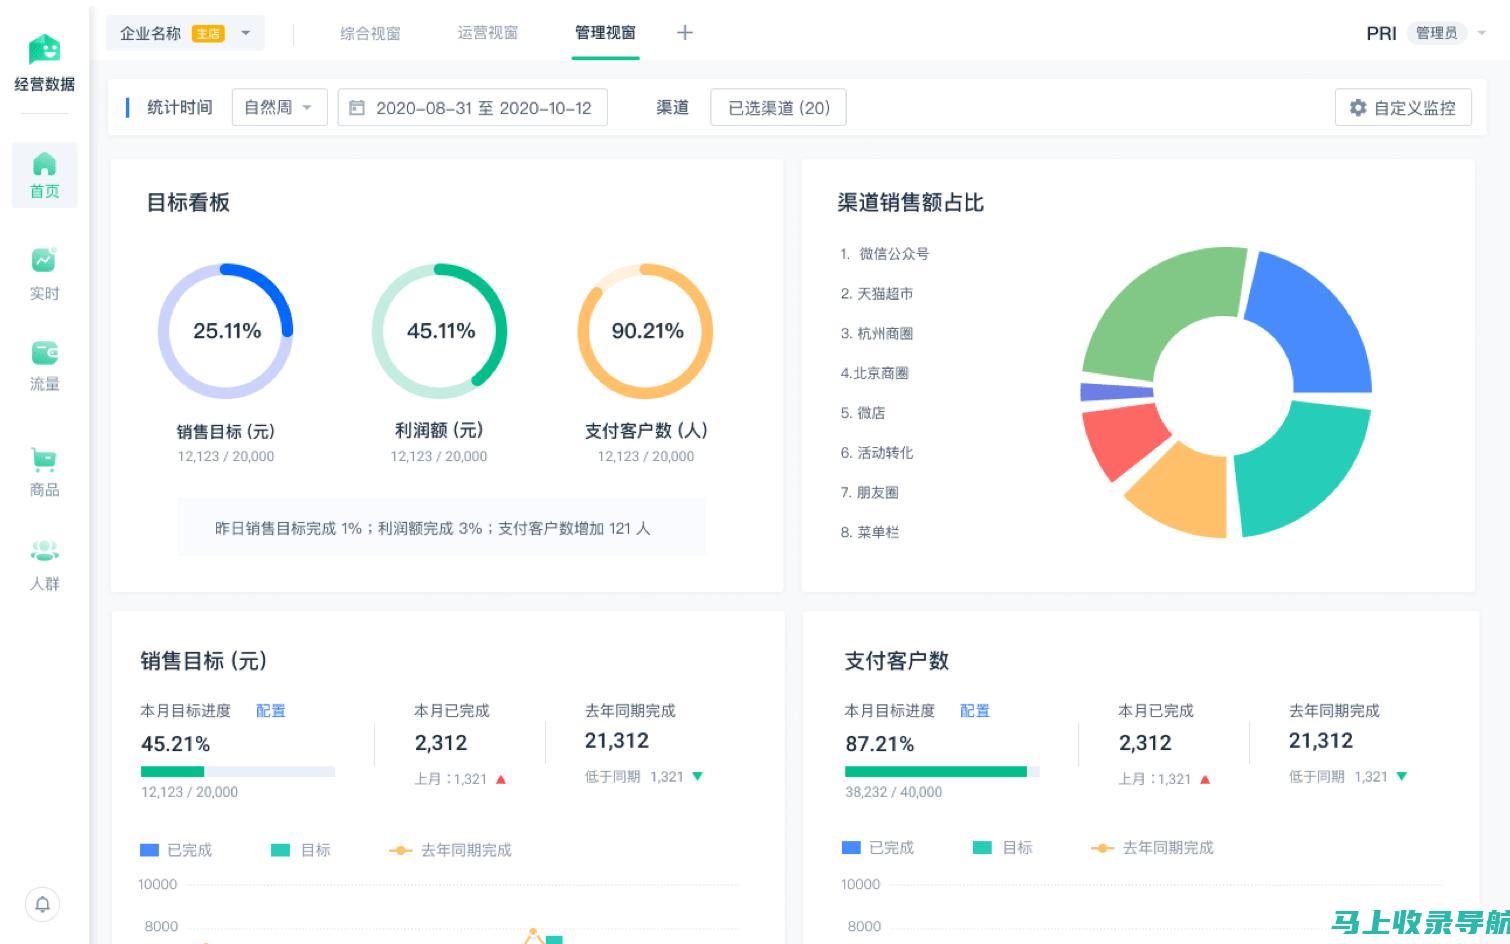This screenshot has width=1510, height=944.
Task: Click the 25.11% 销售目标 ring gauge
Action: (x=226, y=331)
